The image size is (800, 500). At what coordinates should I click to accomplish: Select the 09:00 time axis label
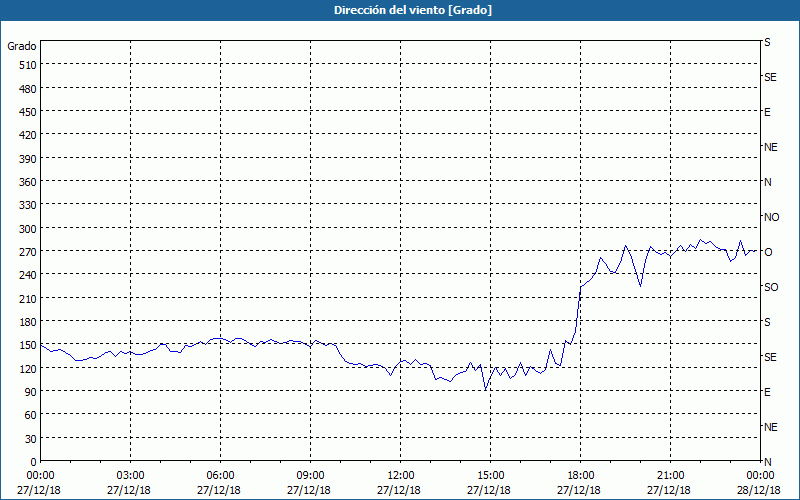310,476
